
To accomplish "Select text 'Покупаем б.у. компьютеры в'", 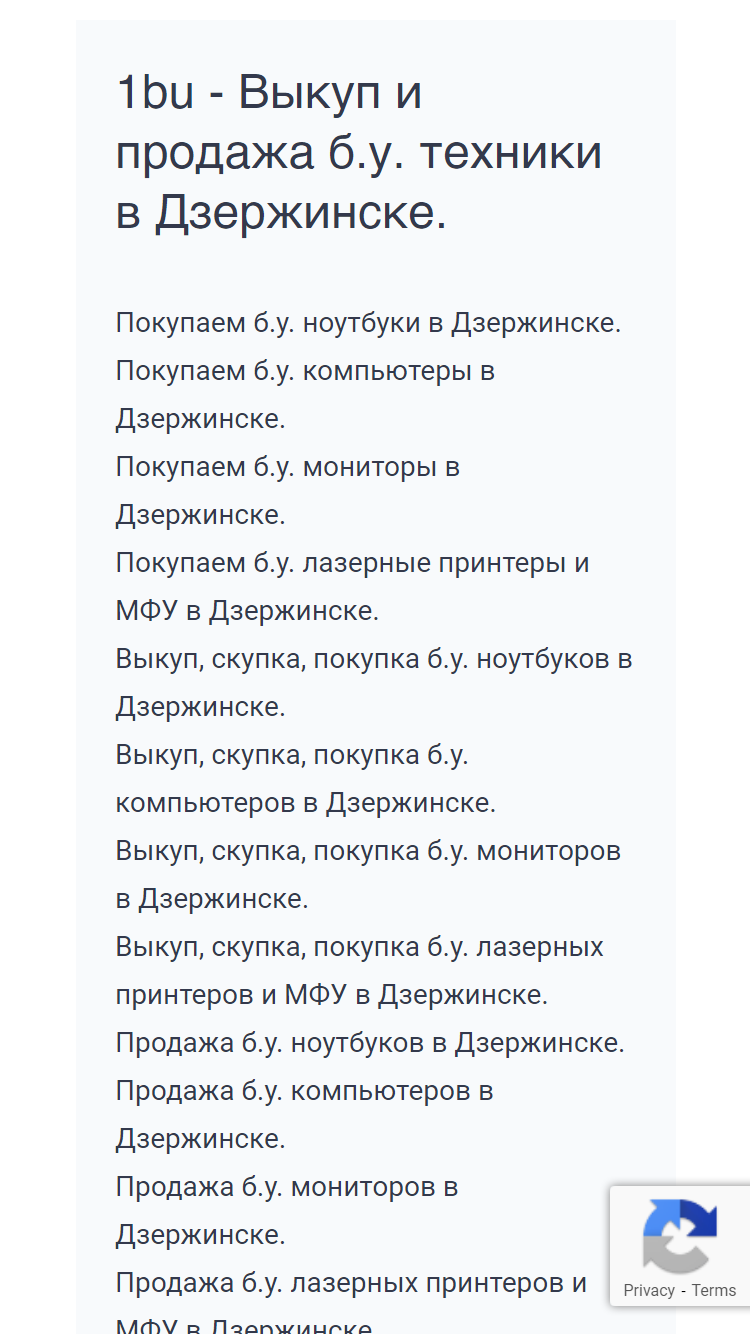I will [306, 372].
